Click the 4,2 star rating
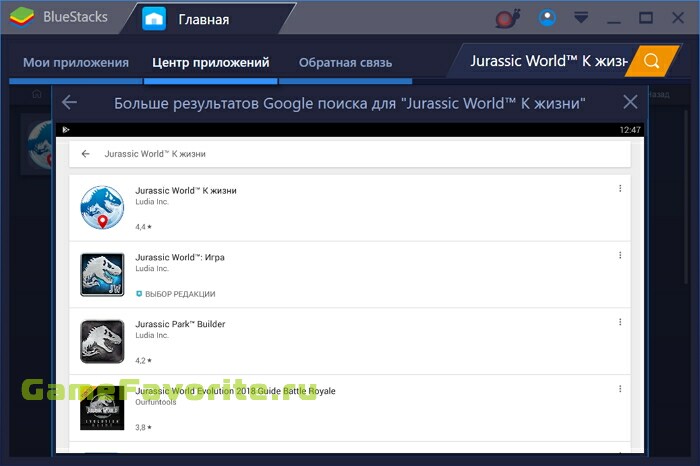Image resolution: width=700 pixels, height=466 pixels. click(143, 361)
